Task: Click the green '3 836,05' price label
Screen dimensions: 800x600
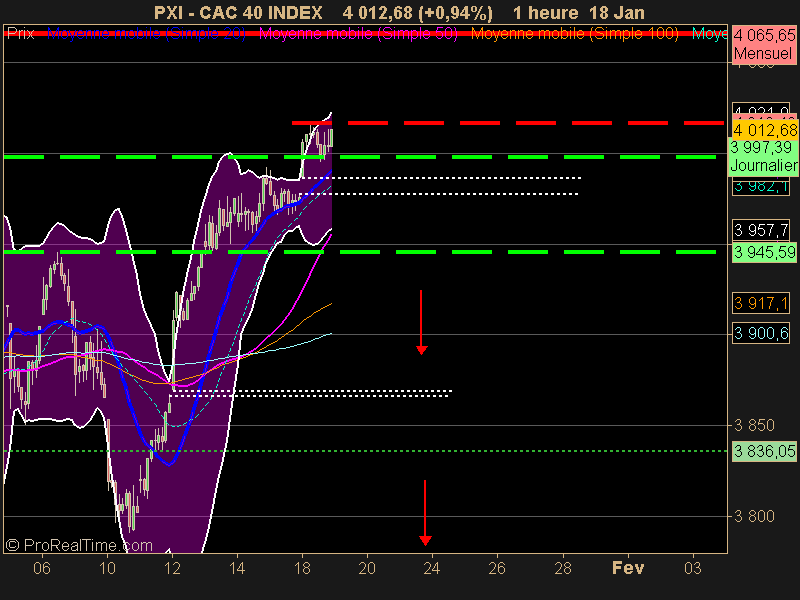Action: pyautogui.click(x=764, y=451)
